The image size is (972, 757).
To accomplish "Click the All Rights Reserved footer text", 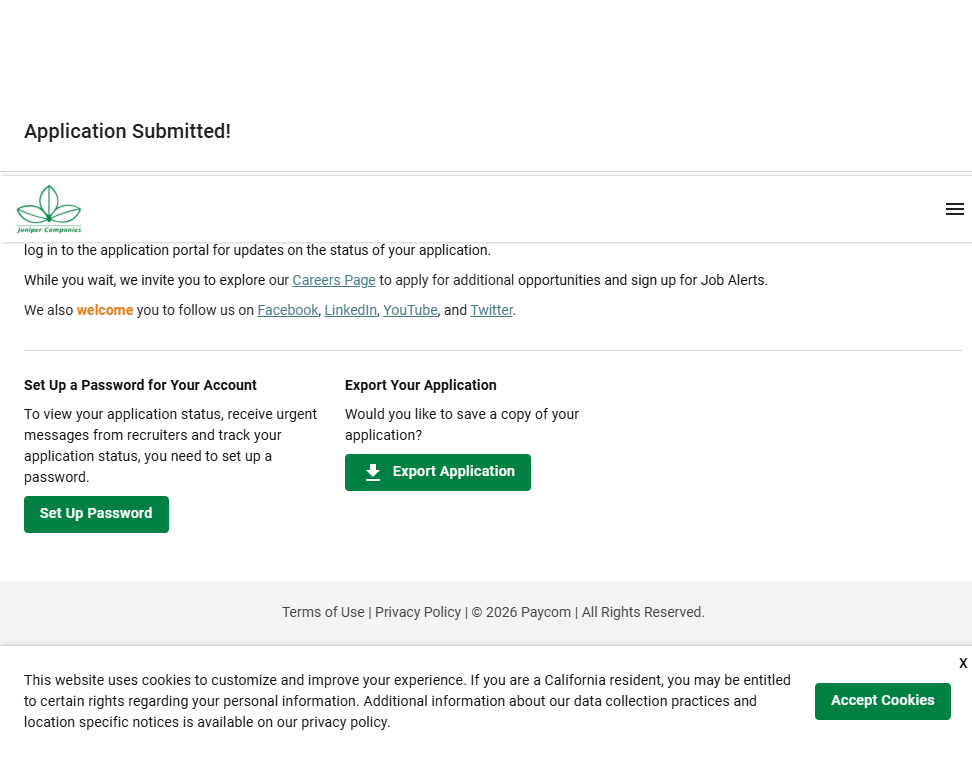I will point(643,612).
